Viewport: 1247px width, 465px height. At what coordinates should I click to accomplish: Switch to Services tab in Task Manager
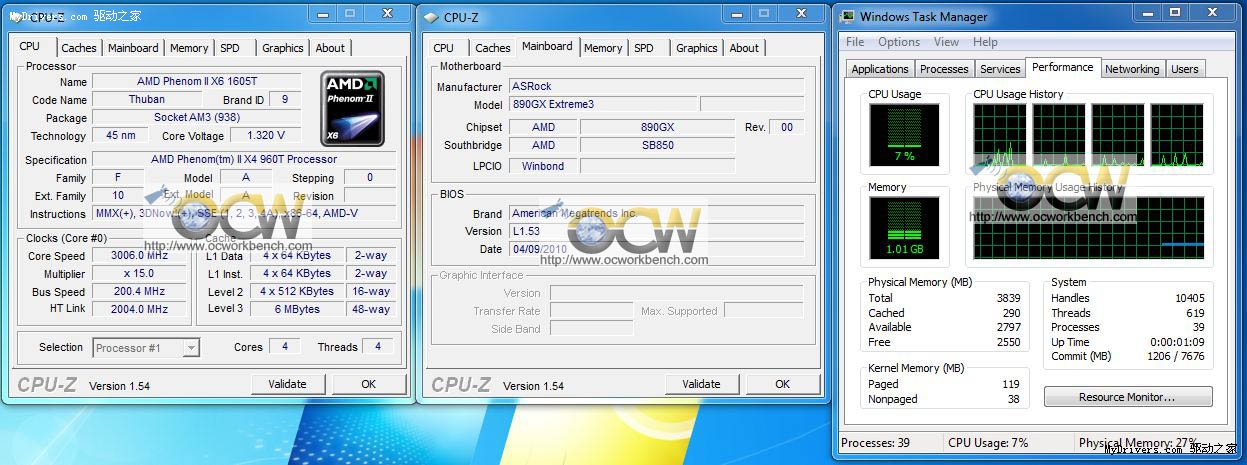[x=1000, y=69]
